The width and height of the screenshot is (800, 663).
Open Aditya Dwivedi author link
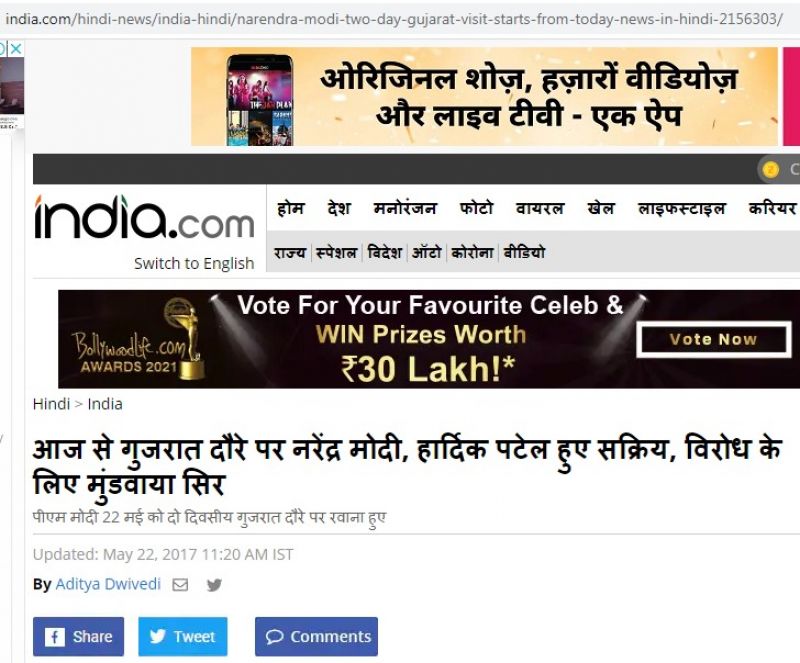[108, 584]
